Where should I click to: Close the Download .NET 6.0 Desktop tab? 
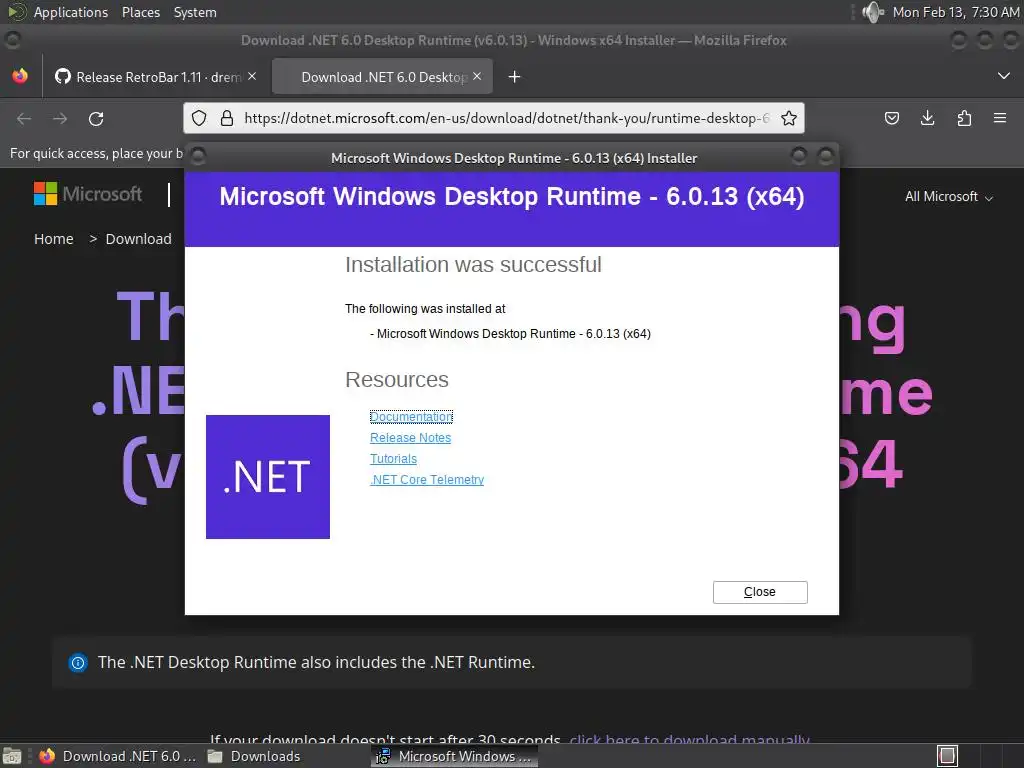(x=477, y=76)
